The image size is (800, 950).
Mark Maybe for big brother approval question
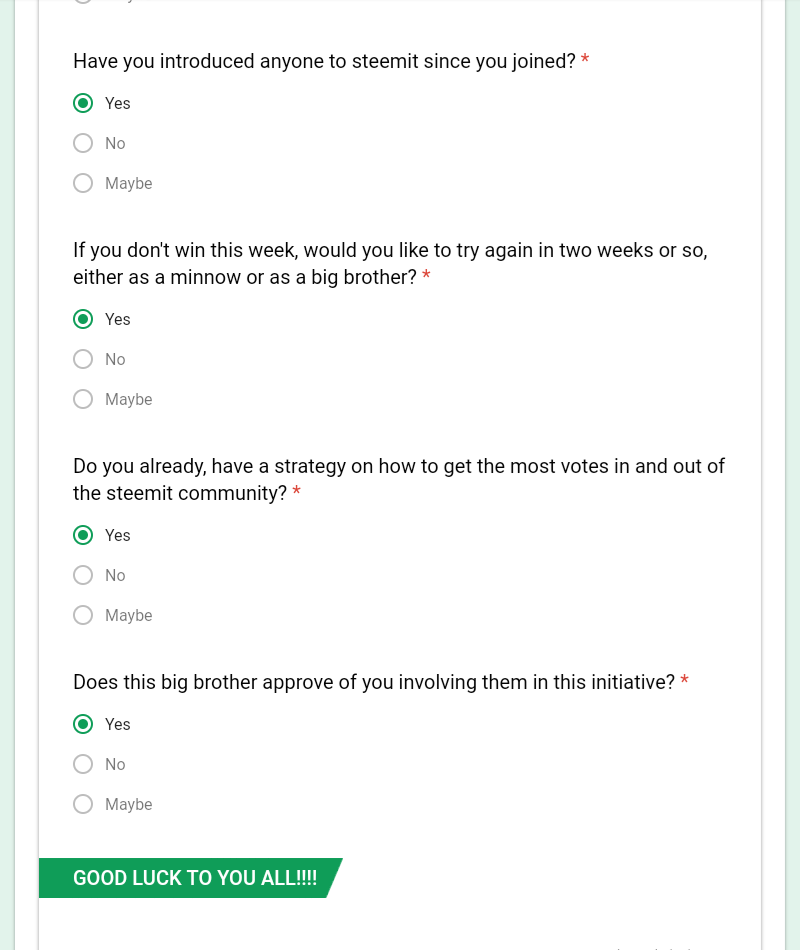point(83,804)
